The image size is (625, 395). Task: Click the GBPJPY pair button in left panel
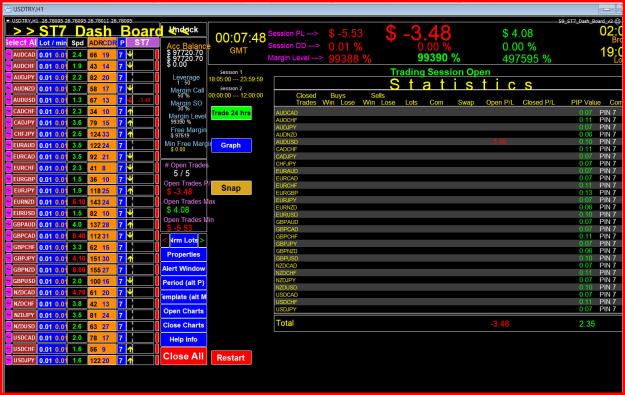coord(24,258)
